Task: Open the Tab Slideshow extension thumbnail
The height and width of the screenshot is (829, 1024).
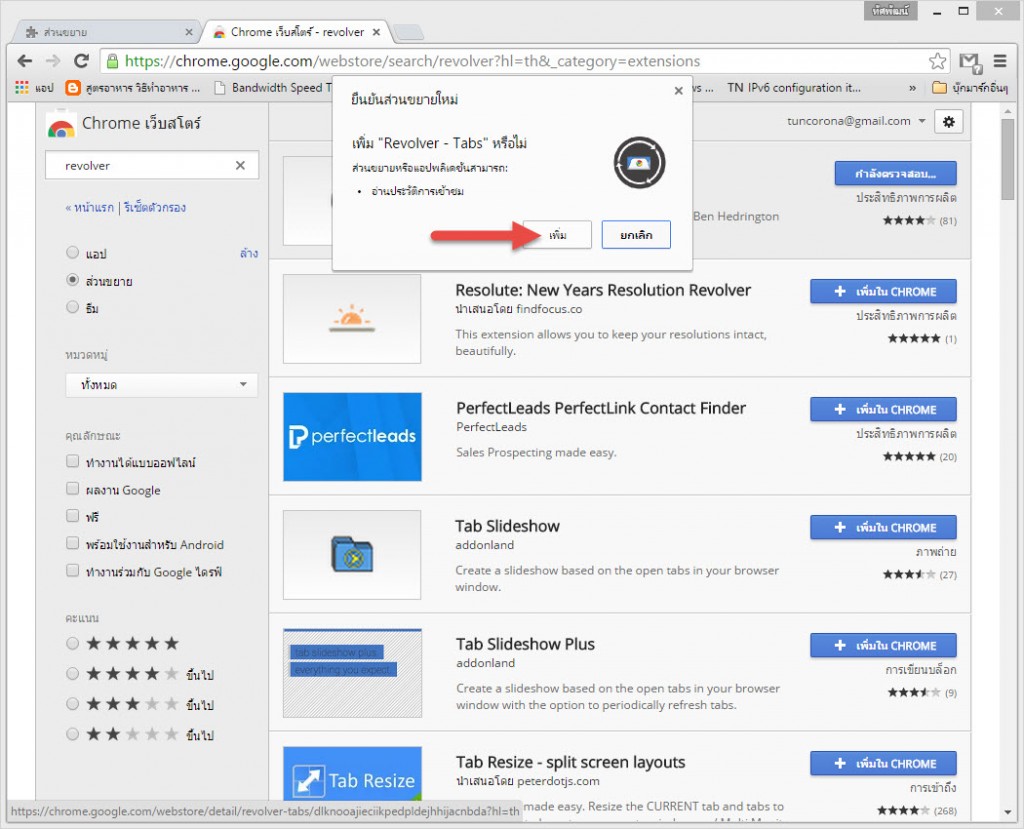Action: point(352,554)
